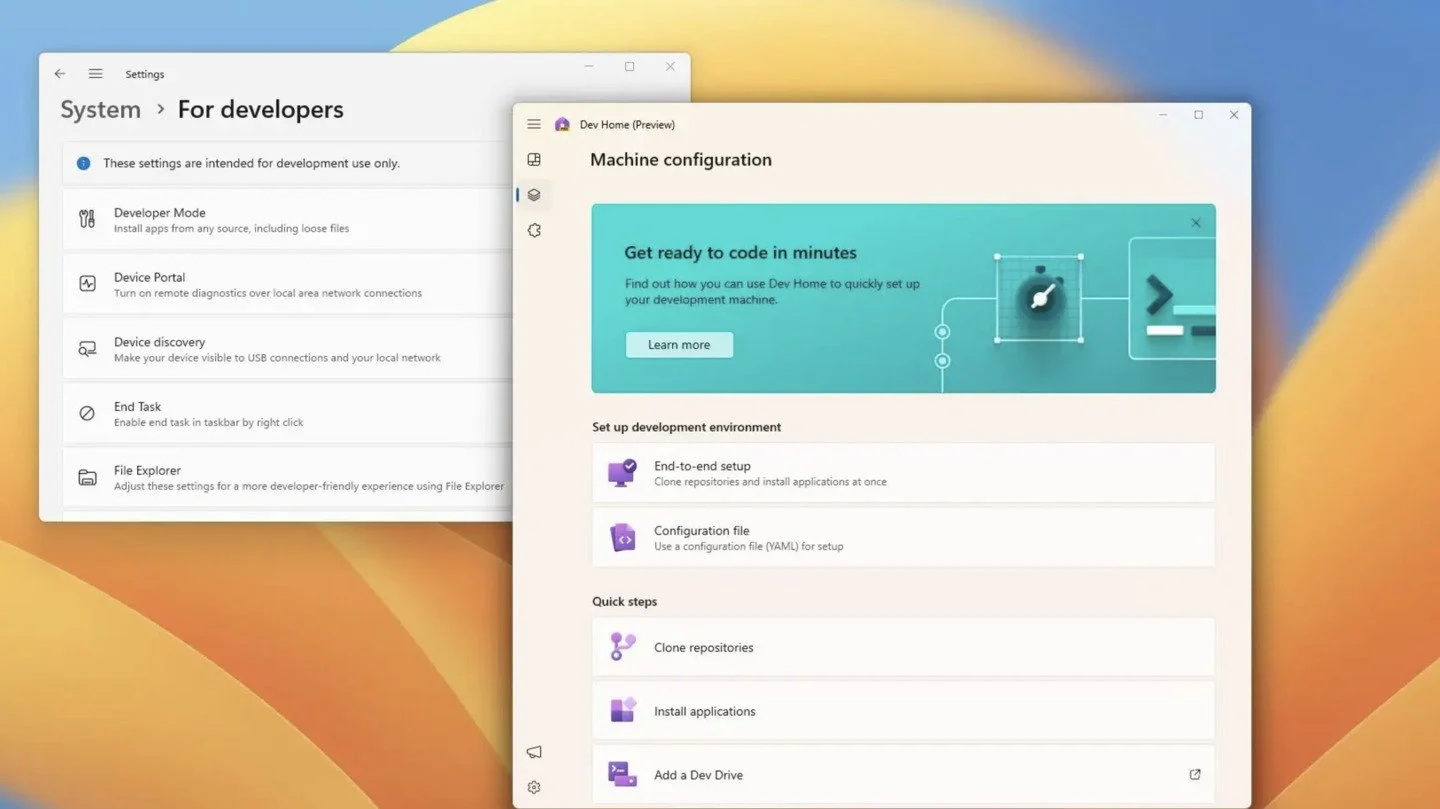
Task: Click "These settings are intended for development use only."
Action: pyautogui.click(x=251, y=163)
